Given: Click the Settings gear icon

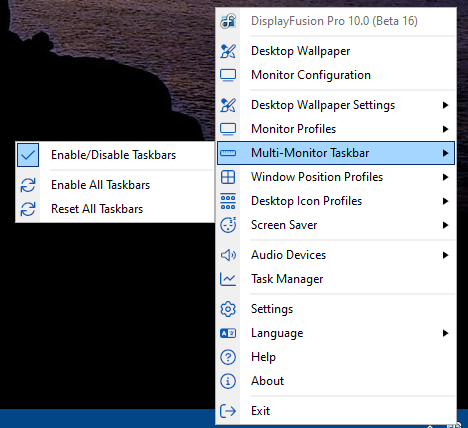Looking at the screenshot, I should click(x=228, y=309).
